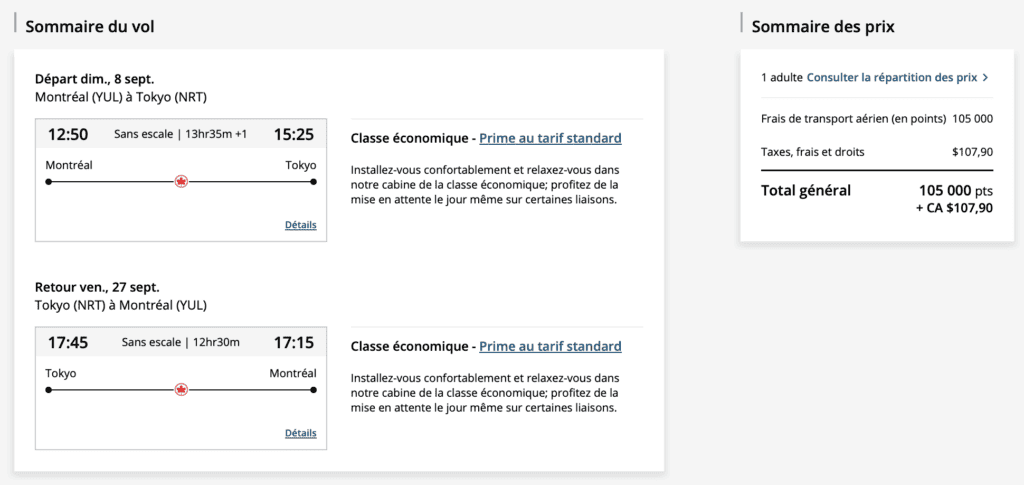Open Détails for the Montréal to Tokyo flight
Viewport: 1024px width, 485px height.
(300, 225)
